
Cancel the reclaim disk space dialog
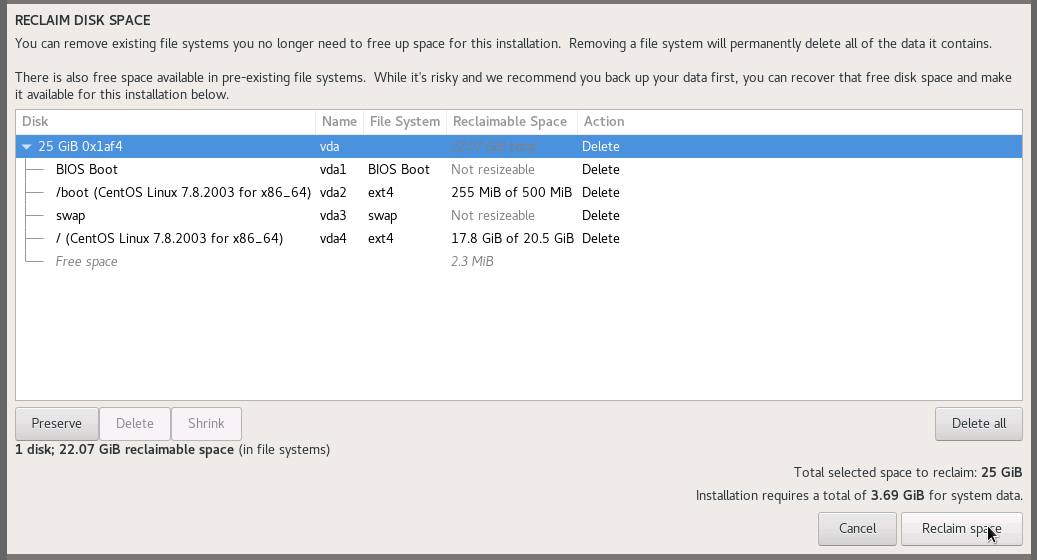857,528
